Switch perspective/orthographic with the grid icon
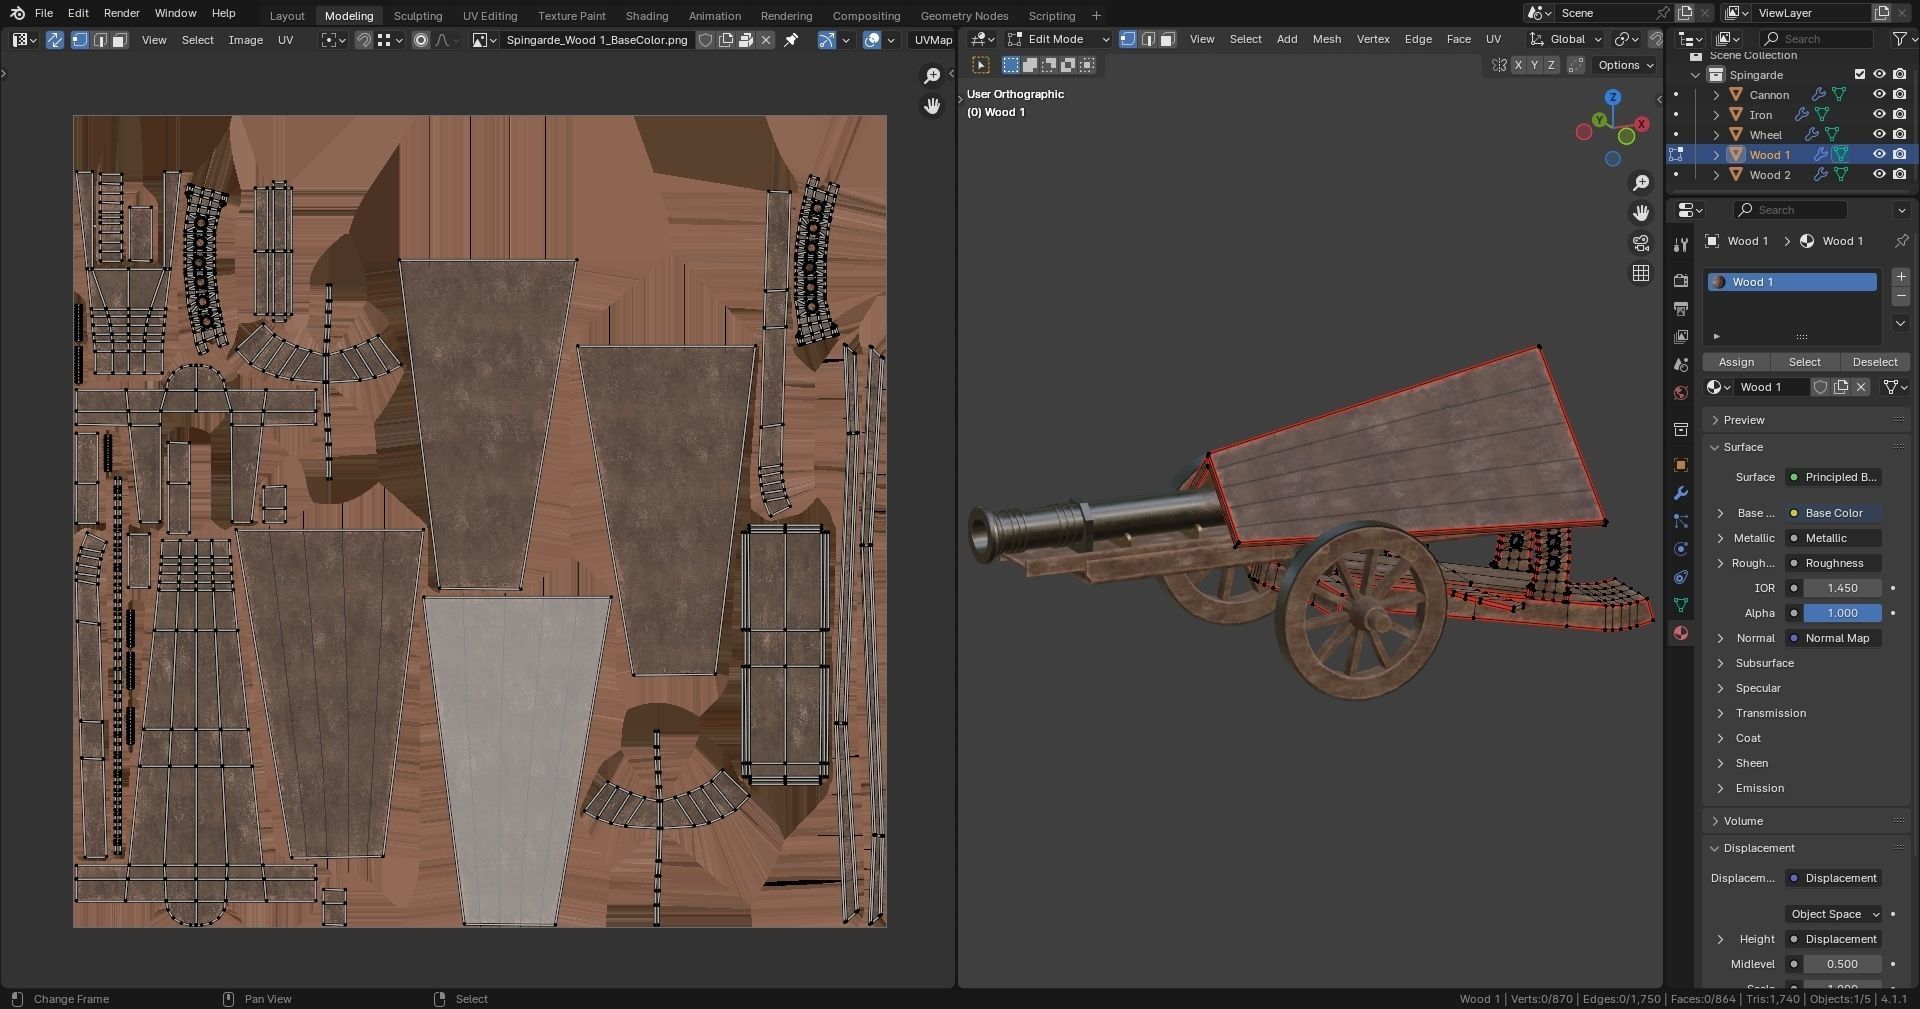1920x1009 pixels. [x=1641, y=273]
